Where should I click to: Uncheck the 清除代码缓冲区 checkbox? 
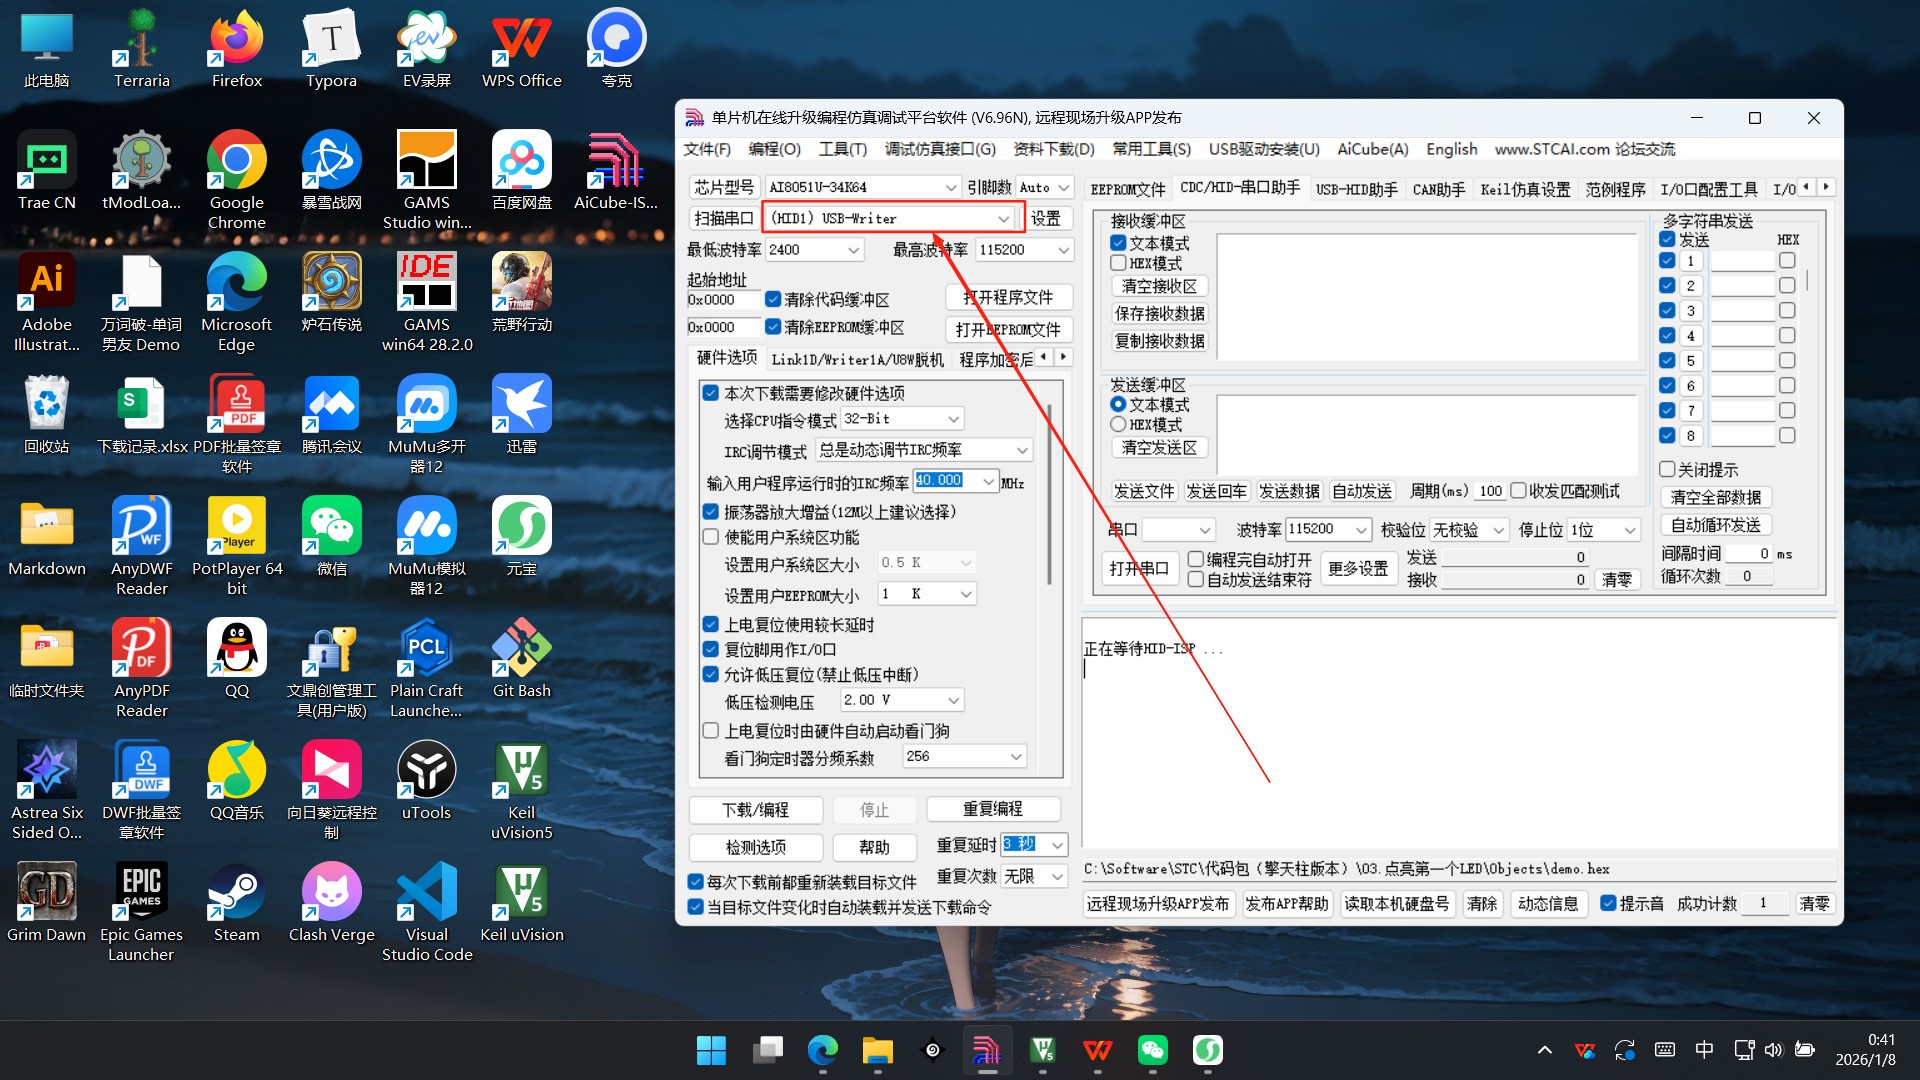(x=773, y=299)
